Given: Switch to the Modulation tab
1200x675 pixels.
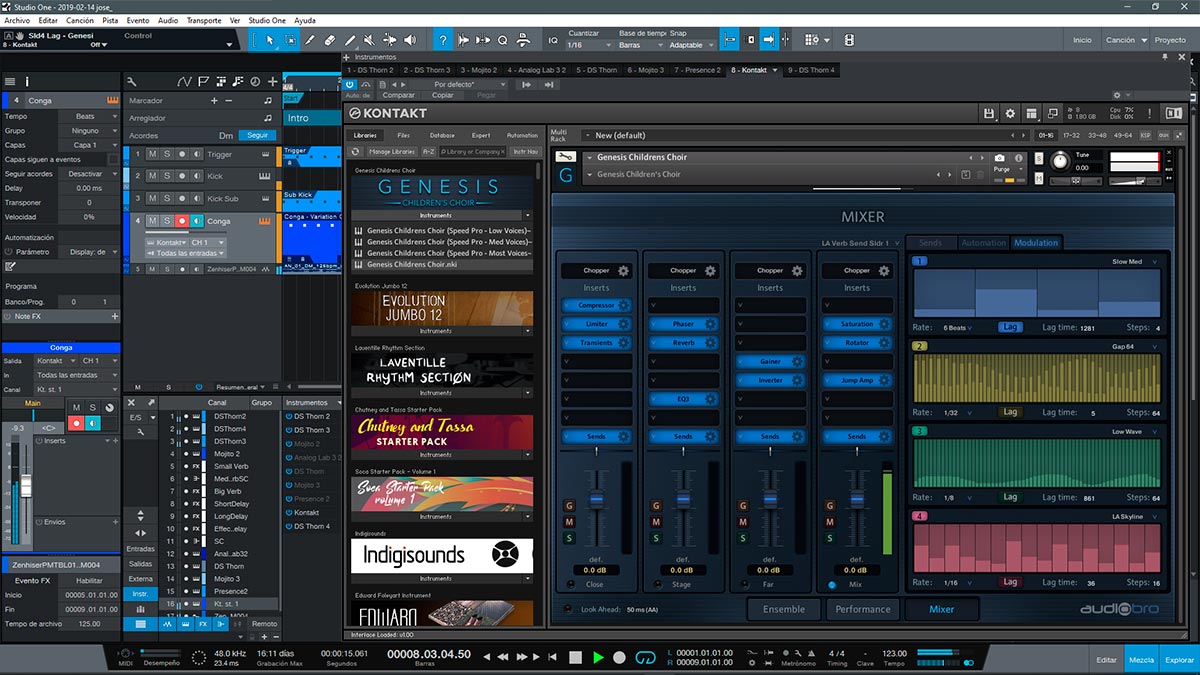Looking at the screenshot, I should pos(1036,243).
